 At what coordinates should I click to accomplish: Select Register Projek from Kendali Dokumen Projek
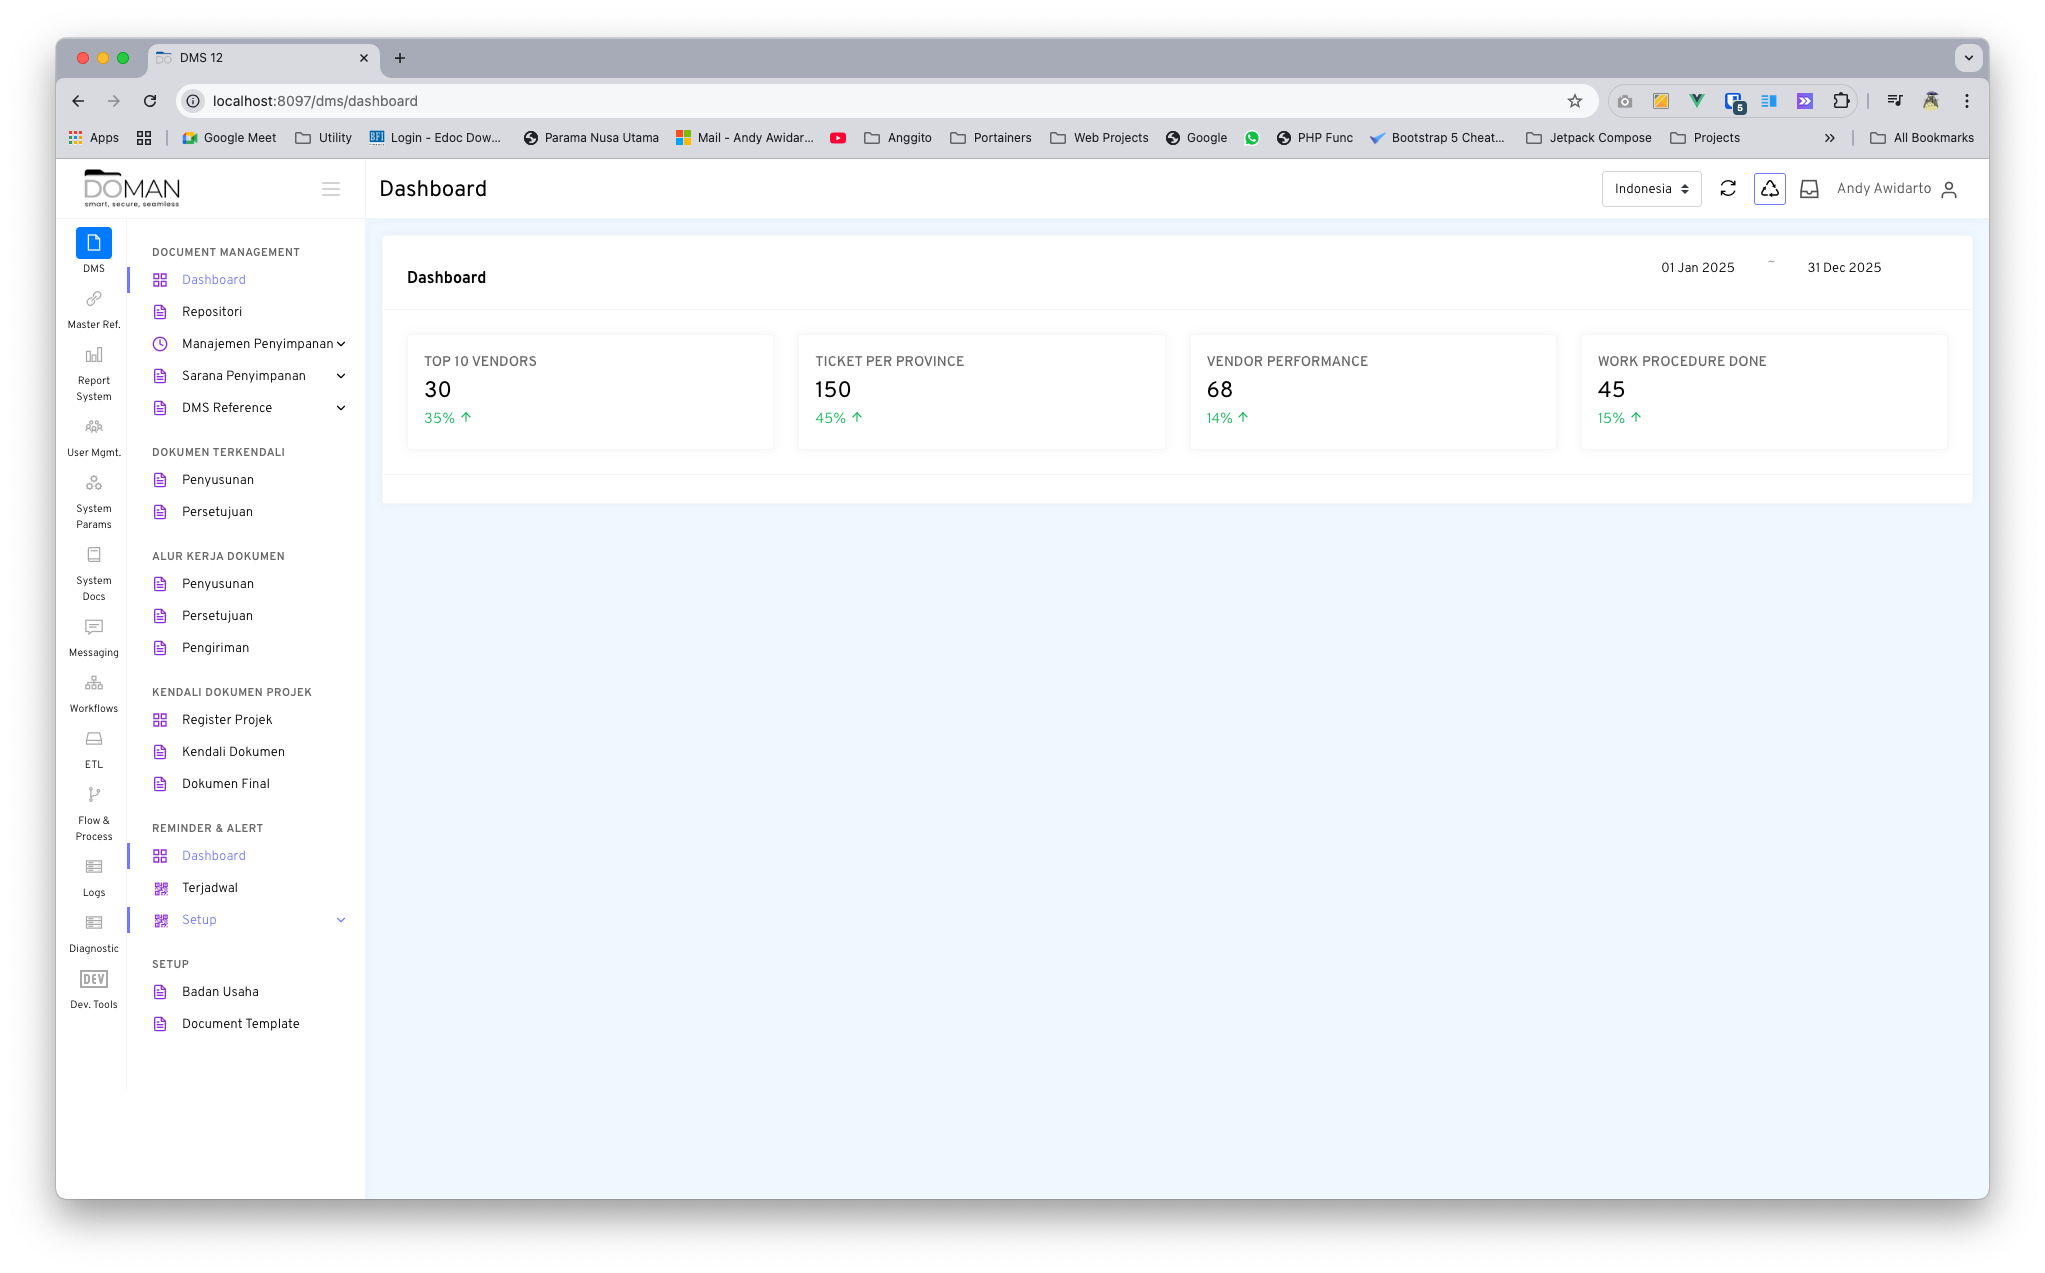point(227,719)
